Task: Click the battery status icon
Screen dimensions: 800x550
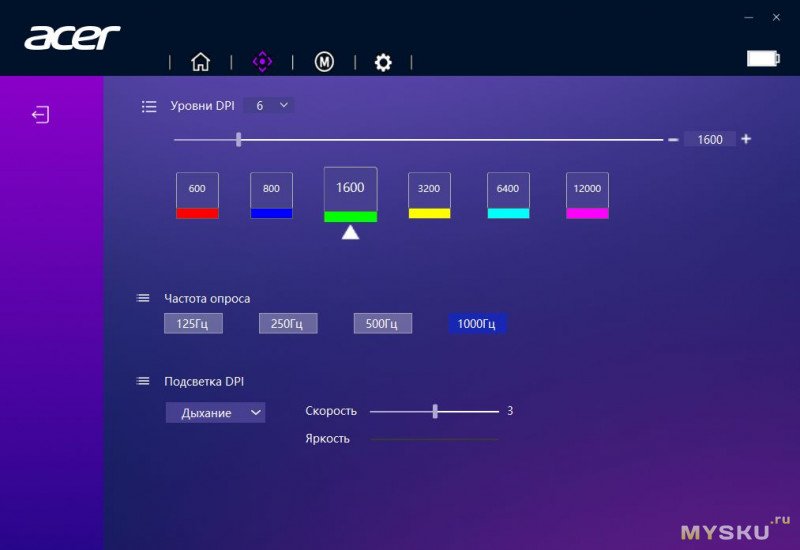Action: 762,59
